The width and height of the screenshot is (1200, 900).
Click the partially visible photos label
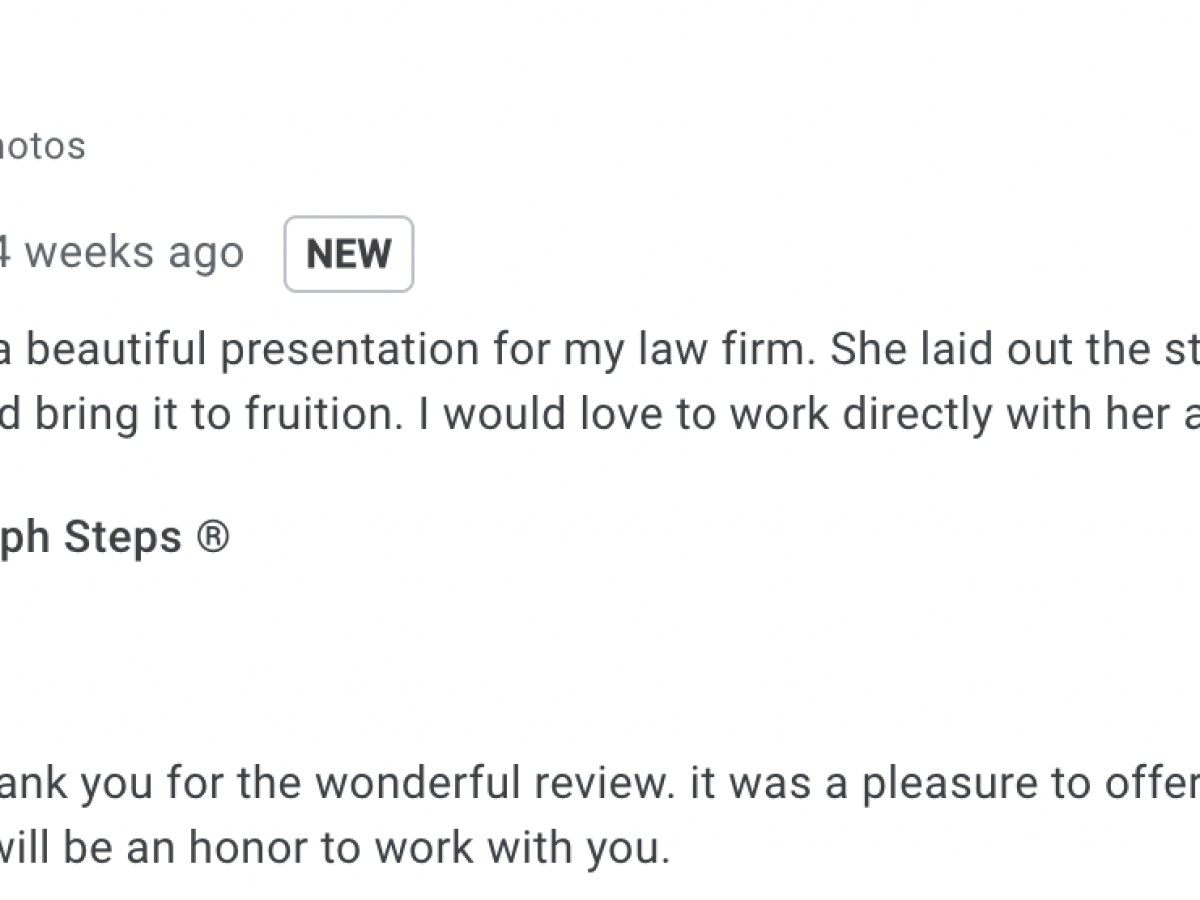pyautogui.click(x=42, y=146)
